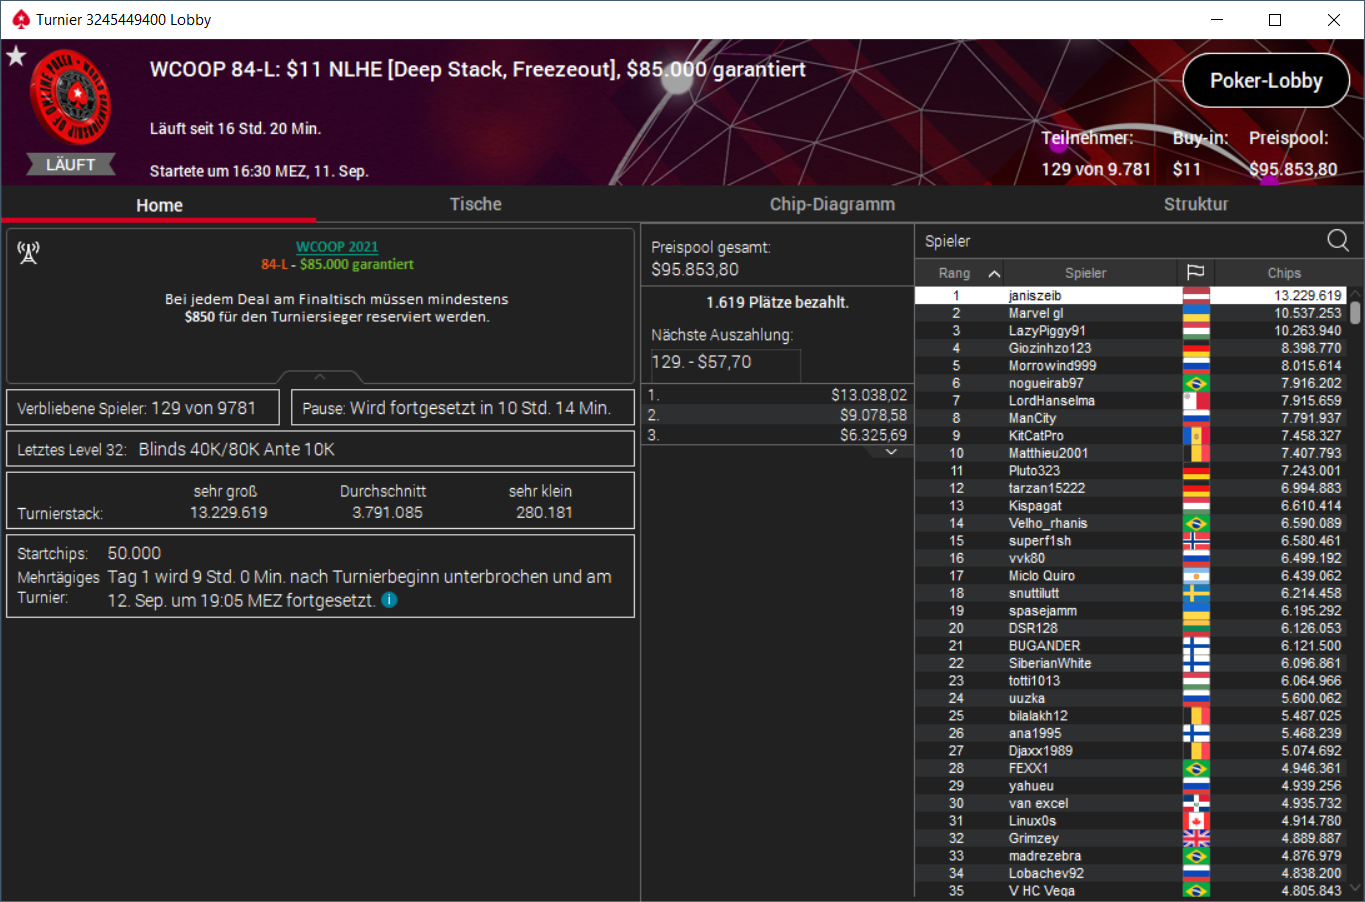Collapse the tournament info panel chevron
Image resolution: width=1365 pixels, height=902 pixels.
pos(320,377)
